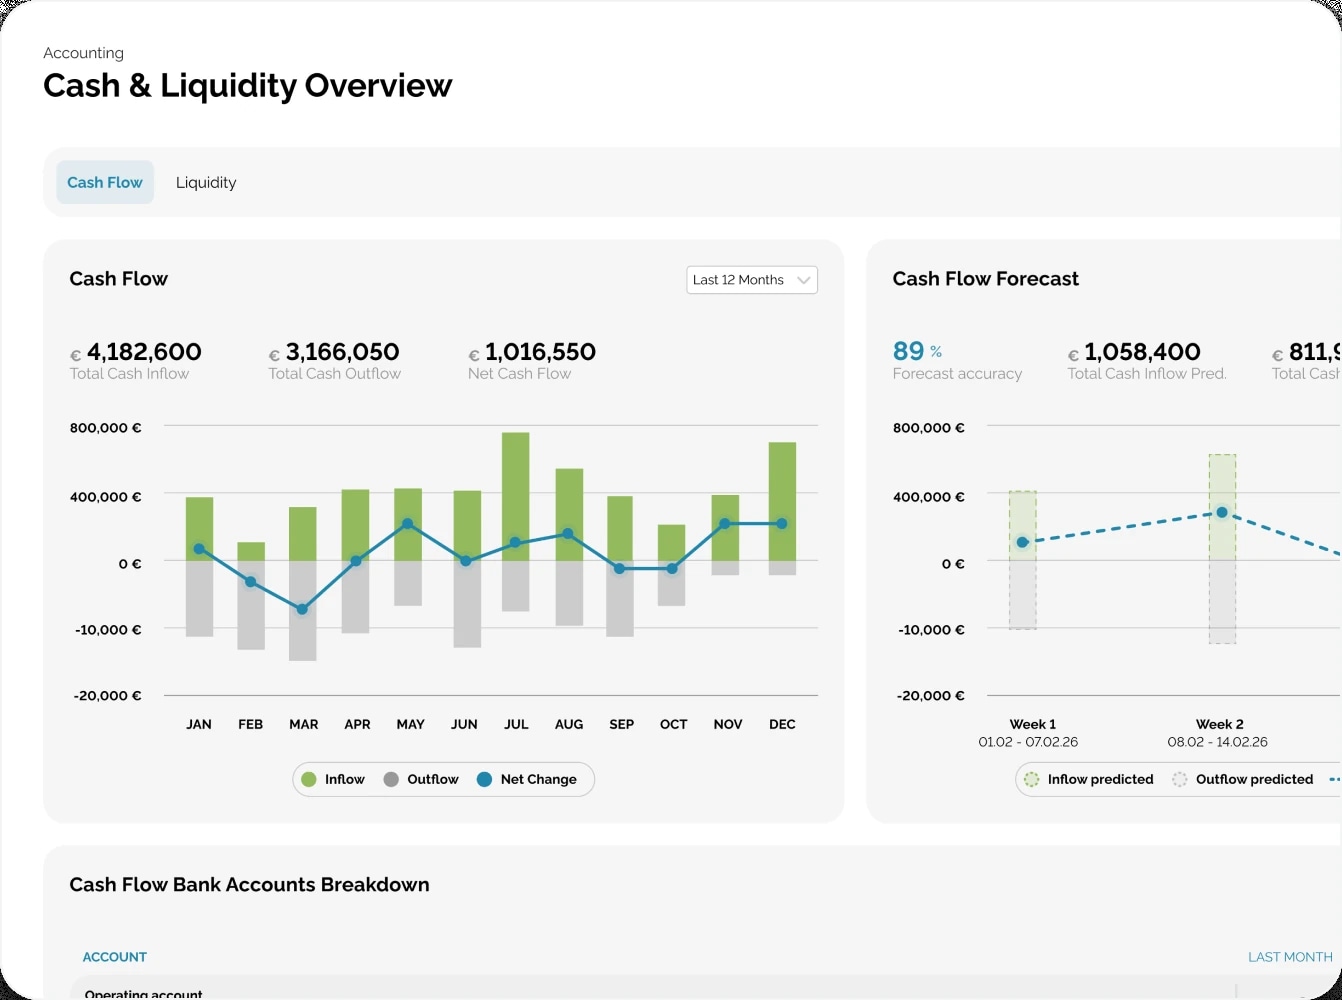This screenshot has height=1000, width=1342.
Task: Click the Cash Flow Bank Accounts Breakdown heading
Action: (x=249, y=885)
